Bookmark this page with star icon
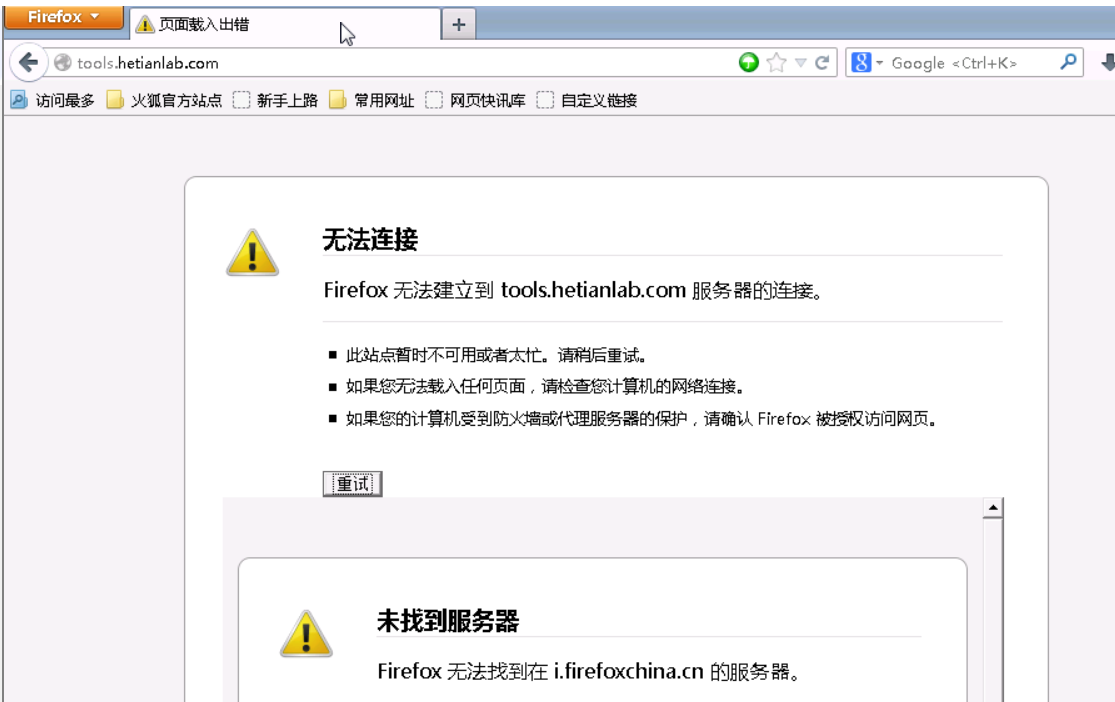The width and height of the screenshot is (1115, 702). coord(777,63)
